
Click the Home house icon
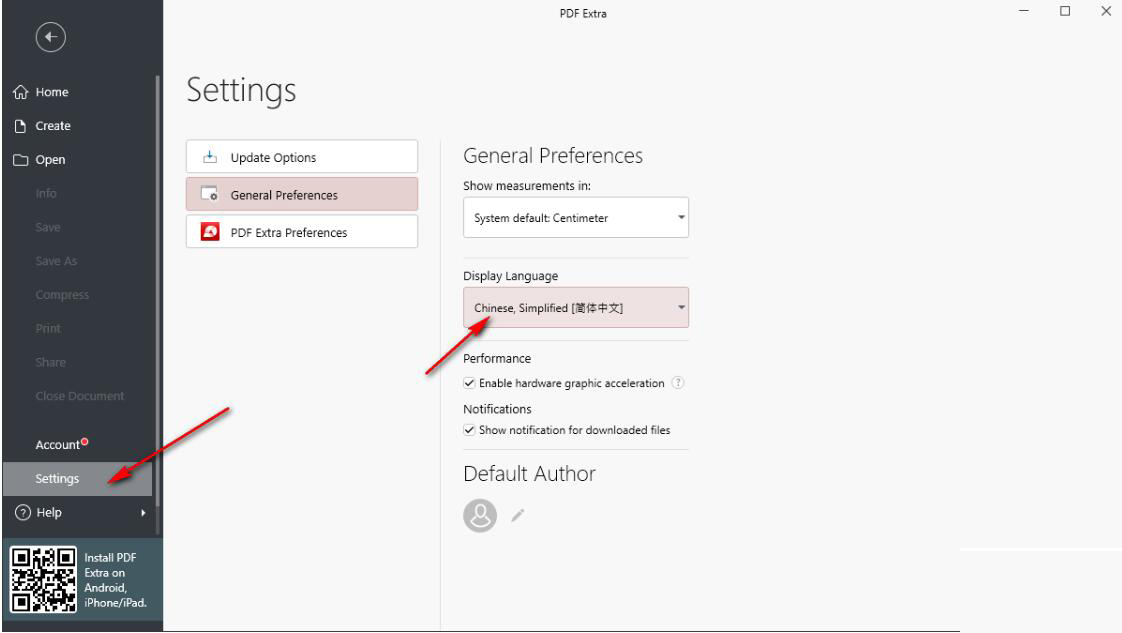[21, 92]
